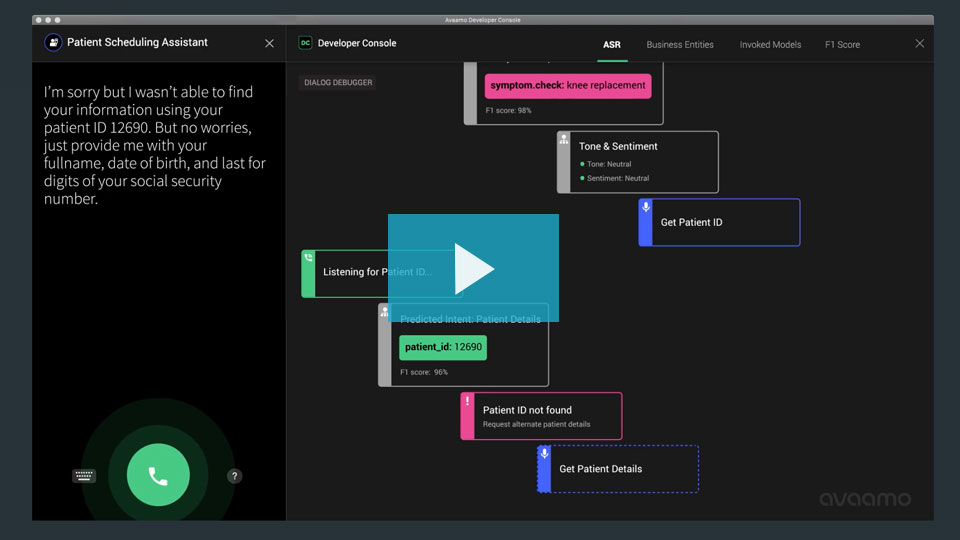Select the symptom.check knee replacement tag
Viewport: 960px width, 540px height.
pyautogui.click(x=568, y=86)
